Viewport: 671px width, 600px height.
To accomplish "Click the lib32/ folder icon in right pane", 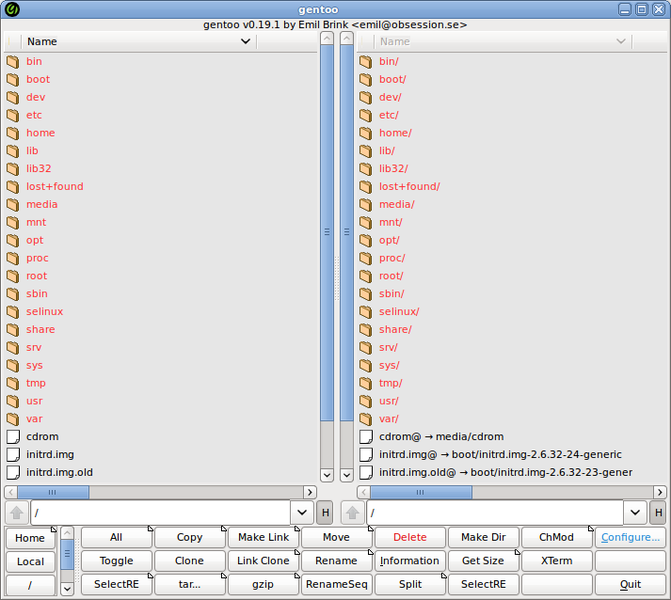I will click(x=366, y=169).
